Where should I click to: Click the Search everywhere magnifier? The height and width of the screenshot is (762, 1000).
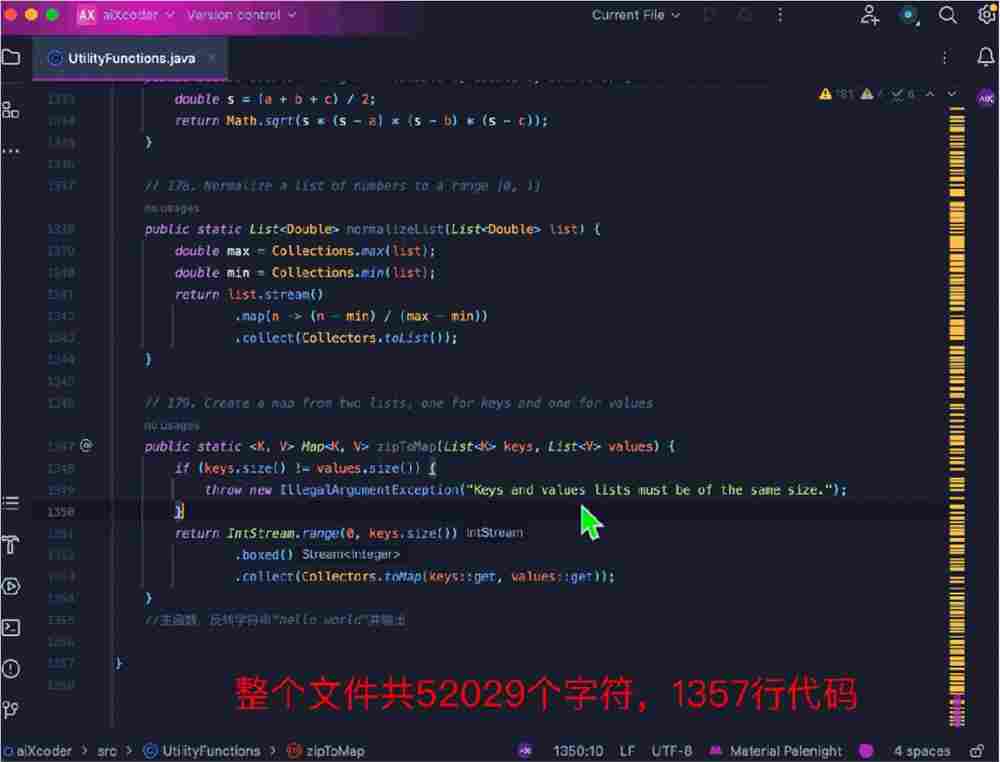pyautogui.click(x=946, y=15)
